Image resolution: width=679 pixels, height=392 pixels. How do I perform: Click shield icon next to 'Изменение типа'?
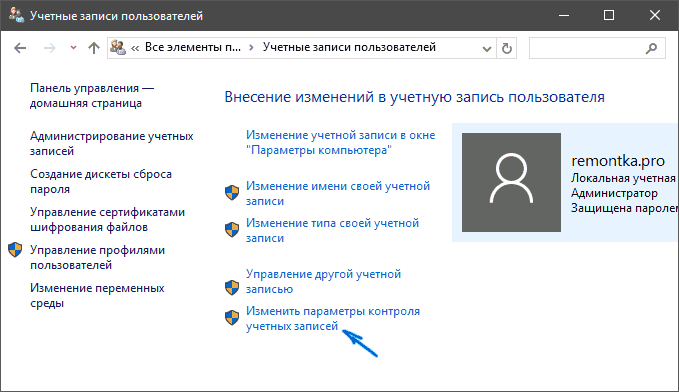pyautogui.click(x=232, y=230)
